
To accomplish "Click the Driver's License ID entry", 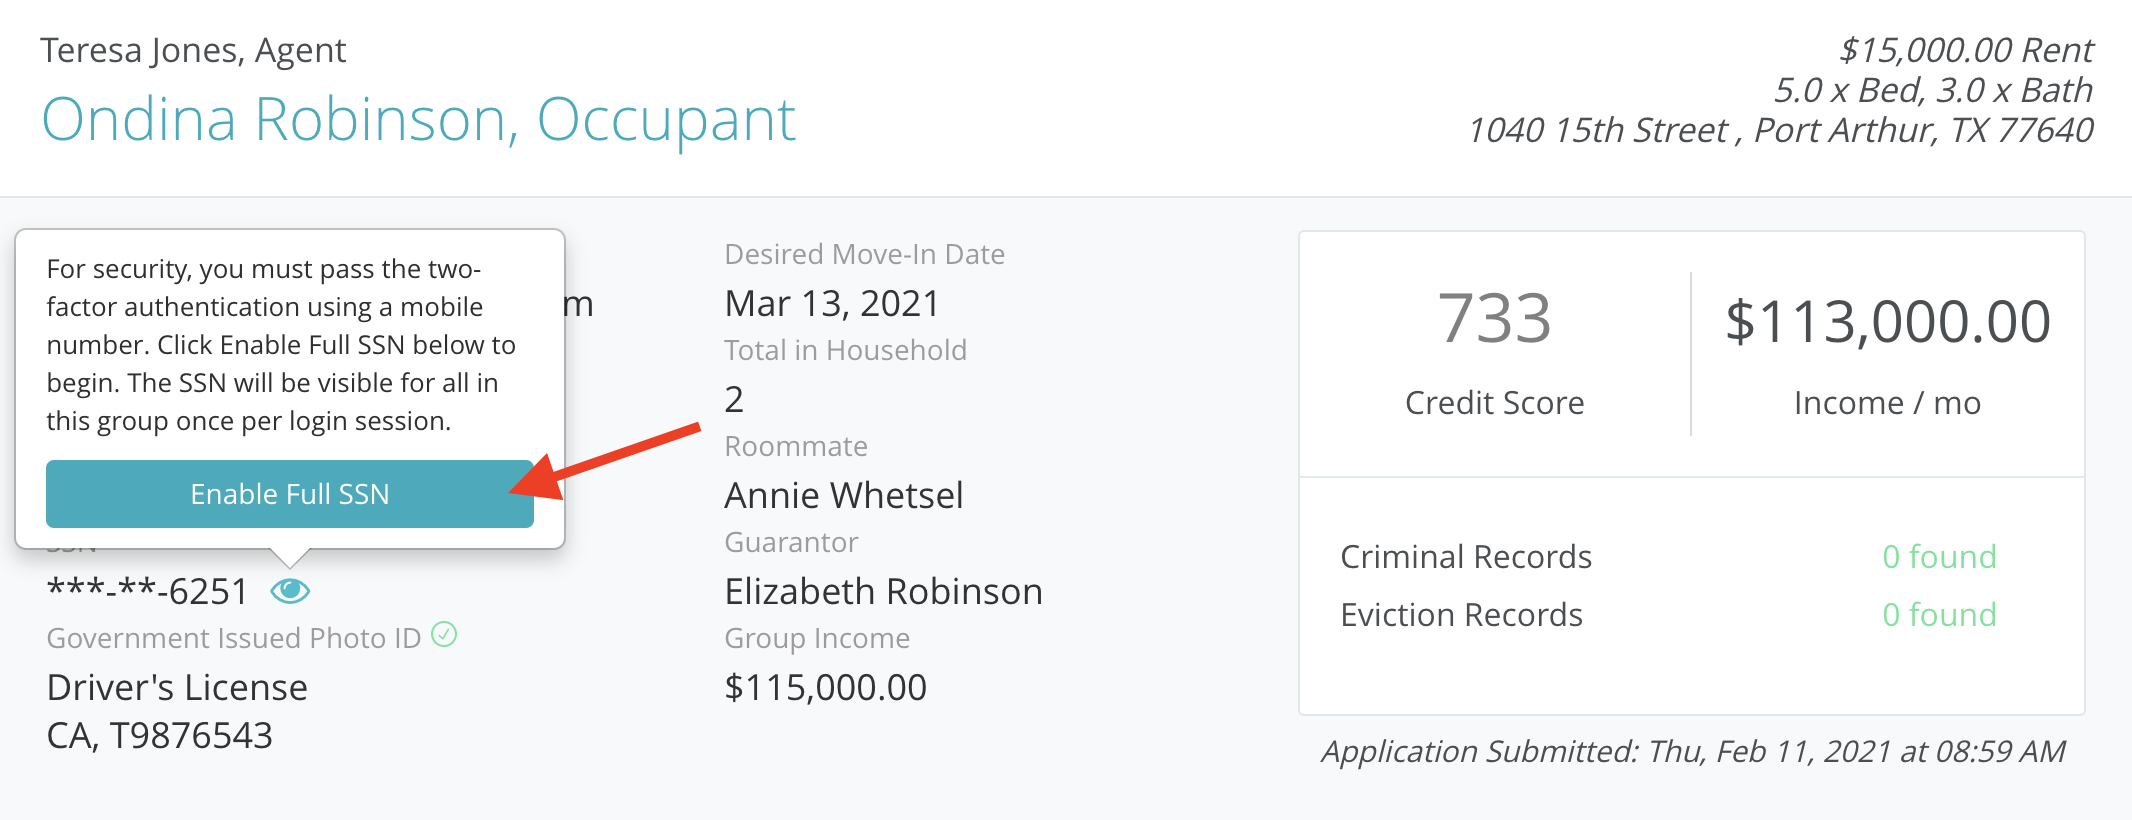I will pos(177,687).
